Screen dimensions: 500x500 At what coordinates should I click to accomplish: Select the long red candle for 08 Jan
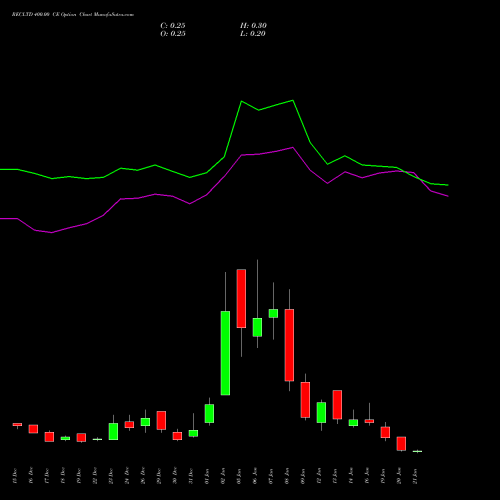click(x=289, y=345)
